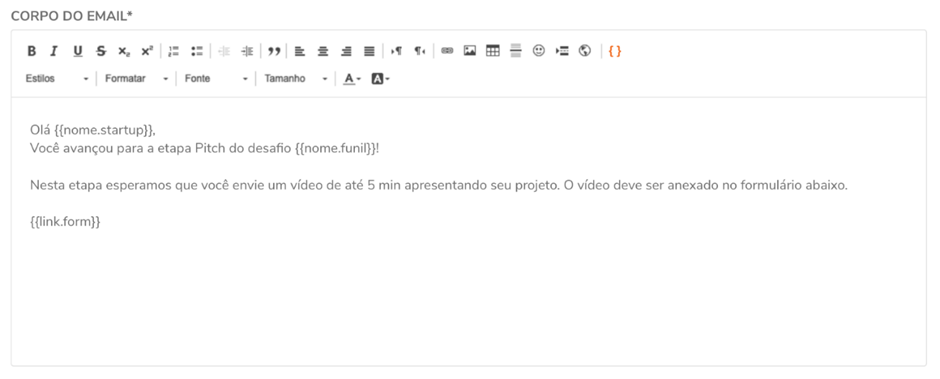Click on the {{link.form}} placeholder

click(65, 222)
